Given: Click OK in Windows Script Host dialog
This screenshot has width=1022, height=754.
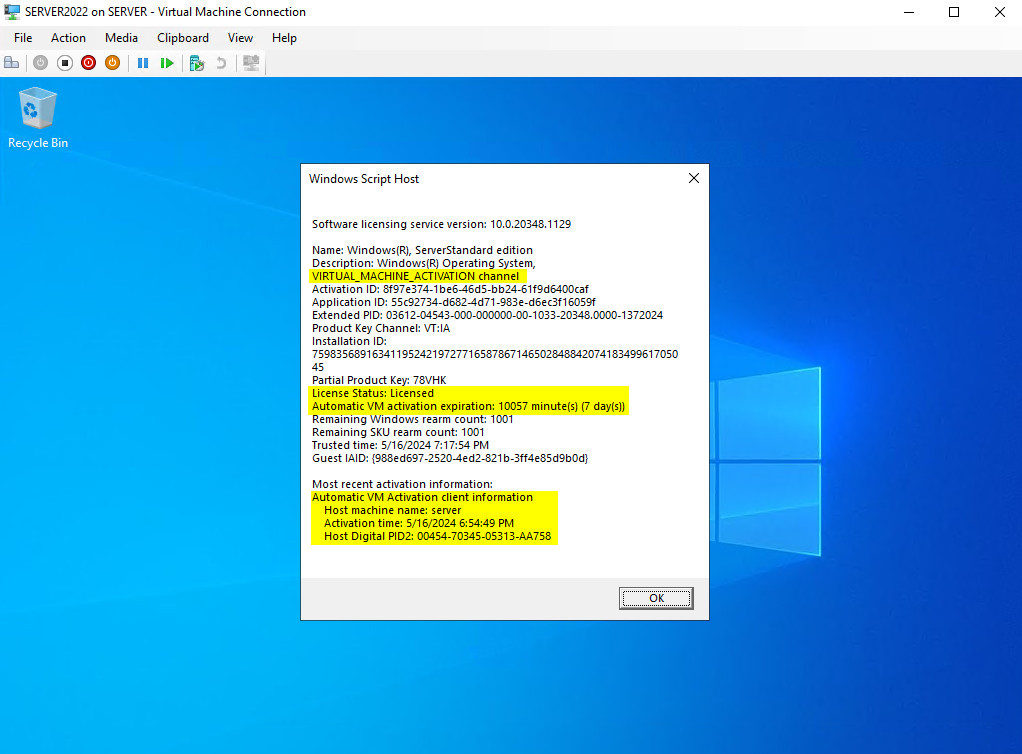Looking at the screenshot, I should pyautogui.click(x=656, y=598).
